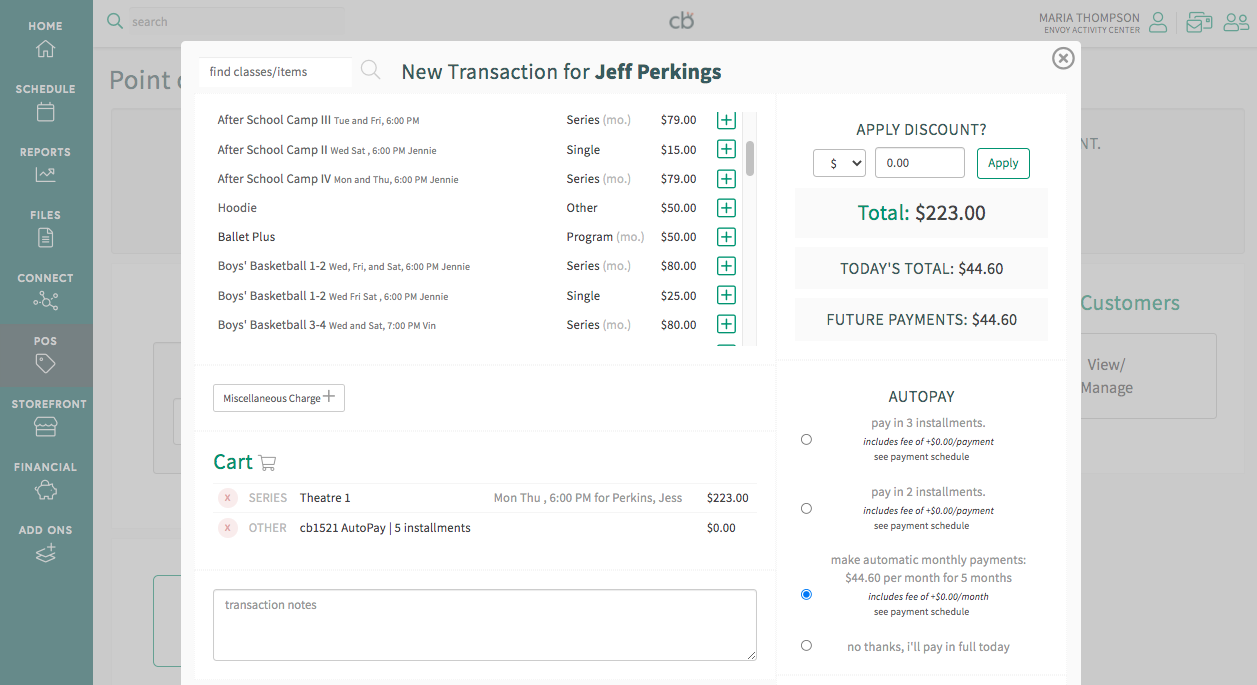Select pay in 3 installments option
1257x685 pixels.
click(806, 439)
